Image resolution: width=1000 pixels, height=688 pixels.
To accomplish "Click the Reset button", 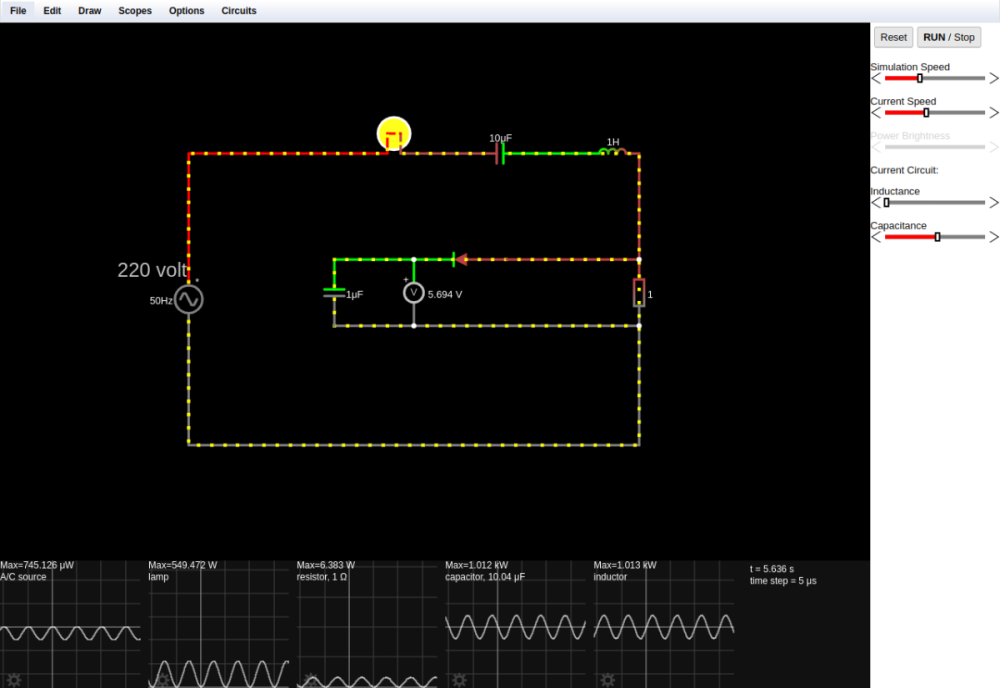I will tap(893, 37).
